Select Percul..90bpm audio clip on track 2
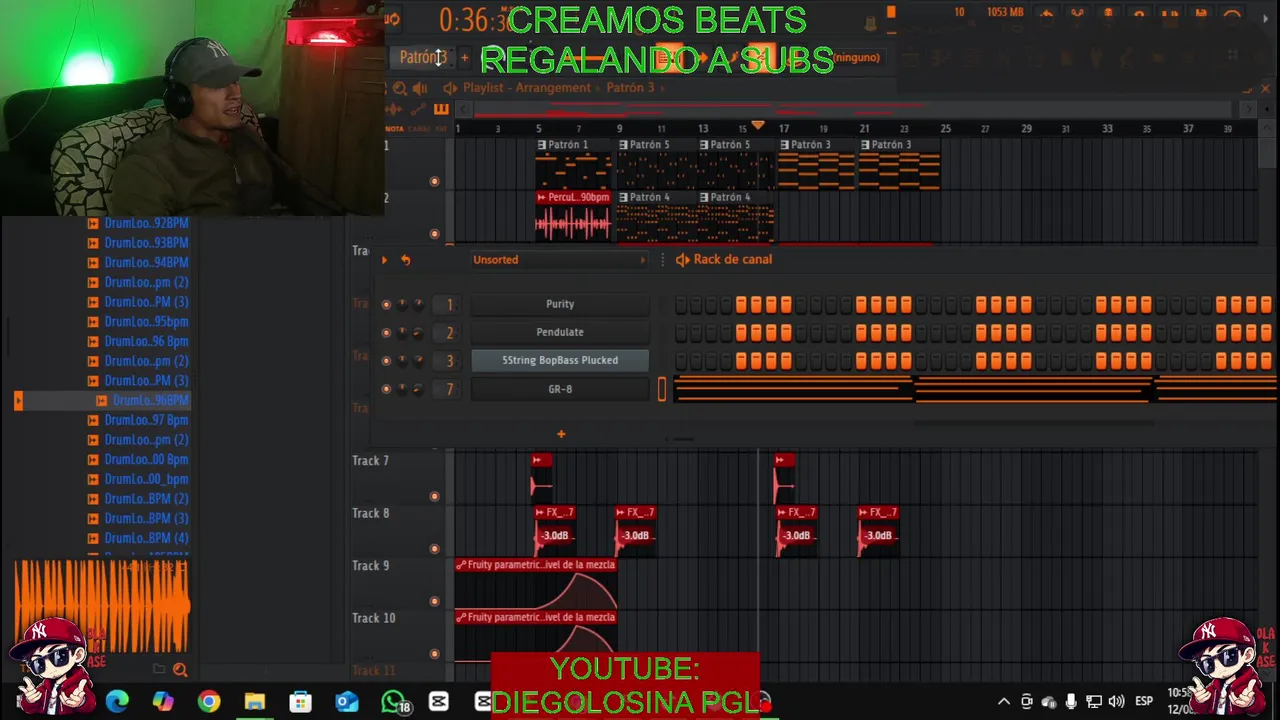The height and width of the screenshot is (720, 1280). click(x=574, y=216)
